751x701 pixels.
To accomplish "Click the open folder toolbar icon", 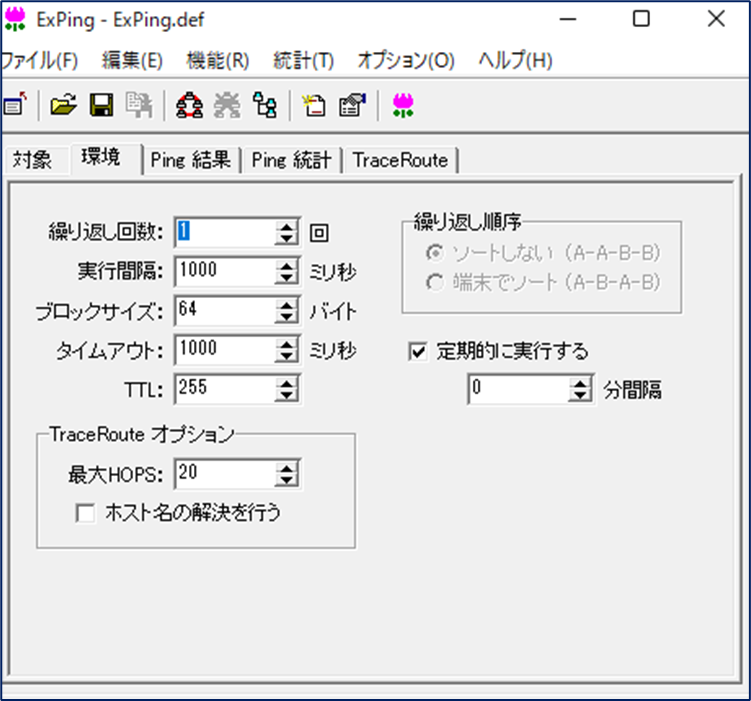I will coord(64,104).
